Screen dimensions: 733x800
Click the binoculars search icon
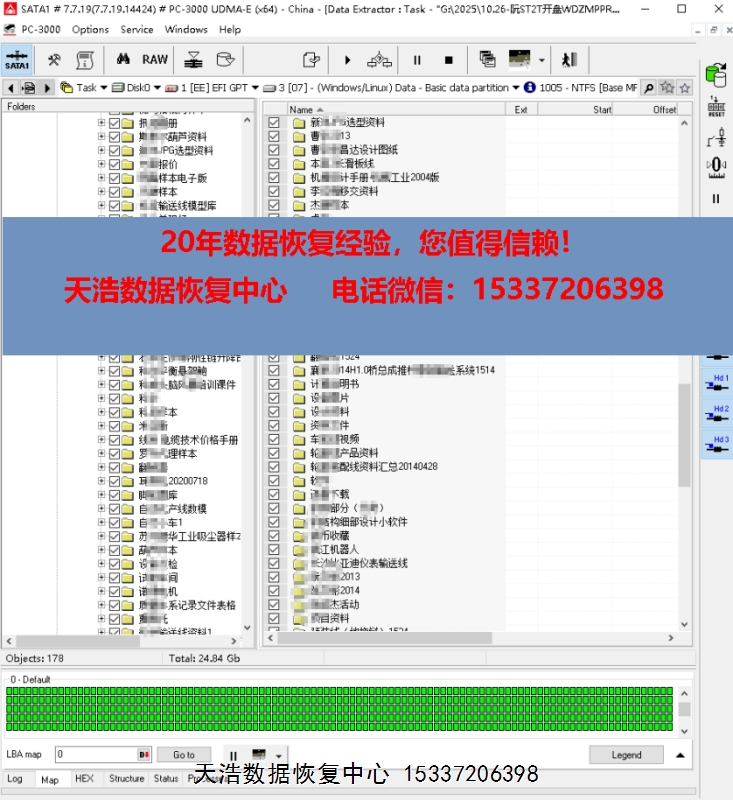pyautogui.click(x=126, y=59)
